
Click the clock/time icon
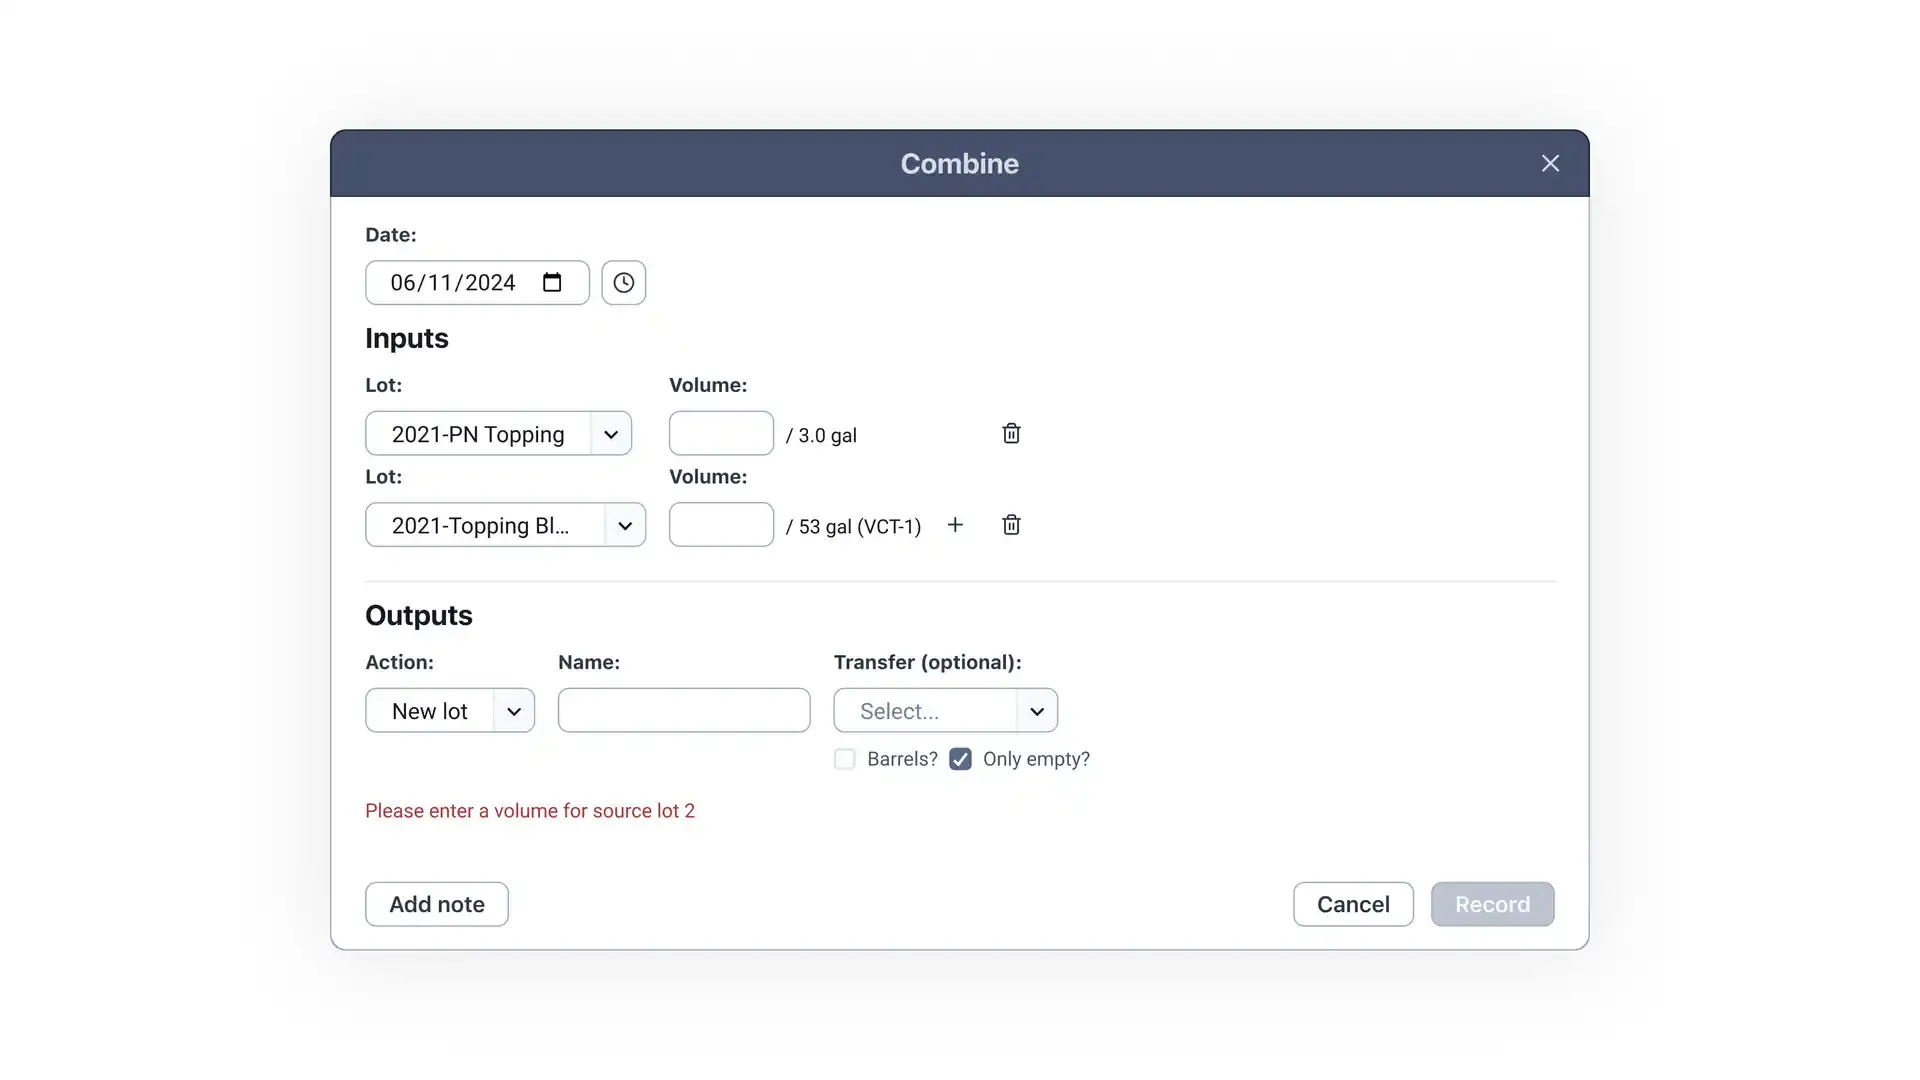click(x=624, y=282)
